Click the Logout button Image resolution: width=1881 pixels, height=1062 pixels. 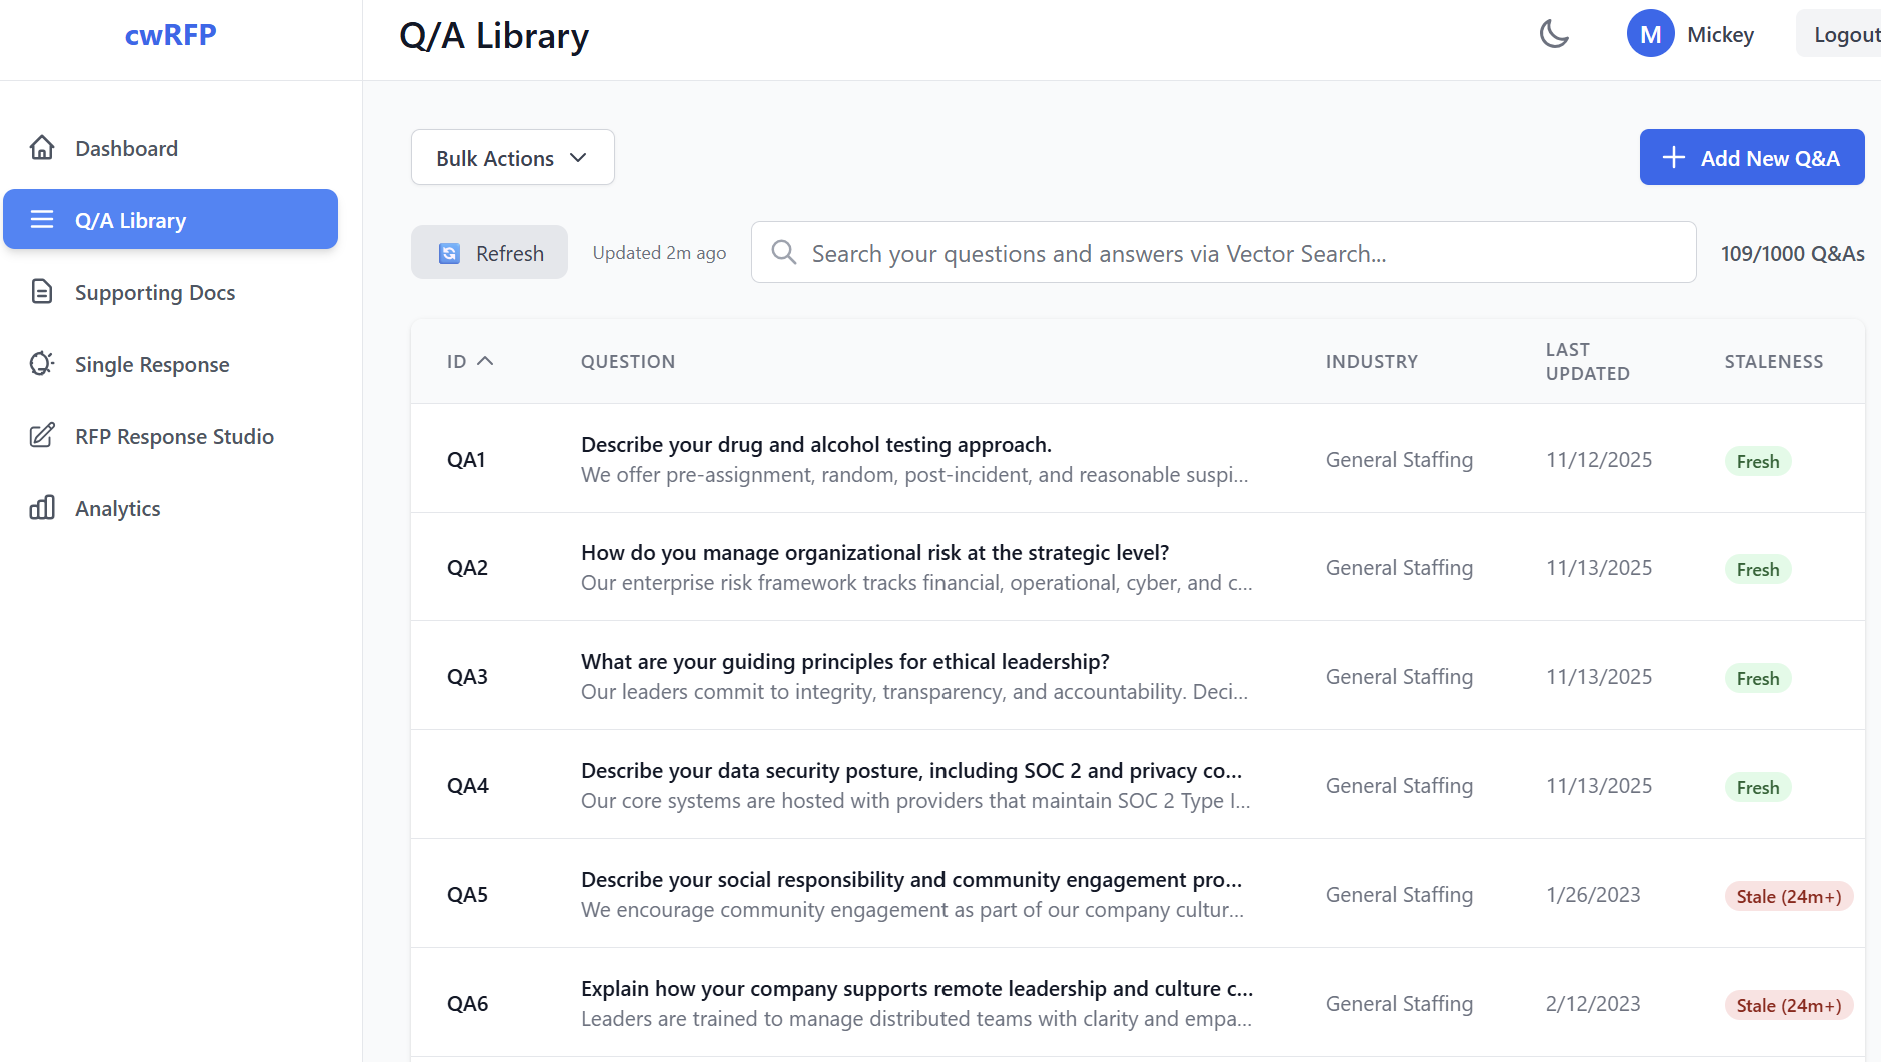[x=1848, y=33]
